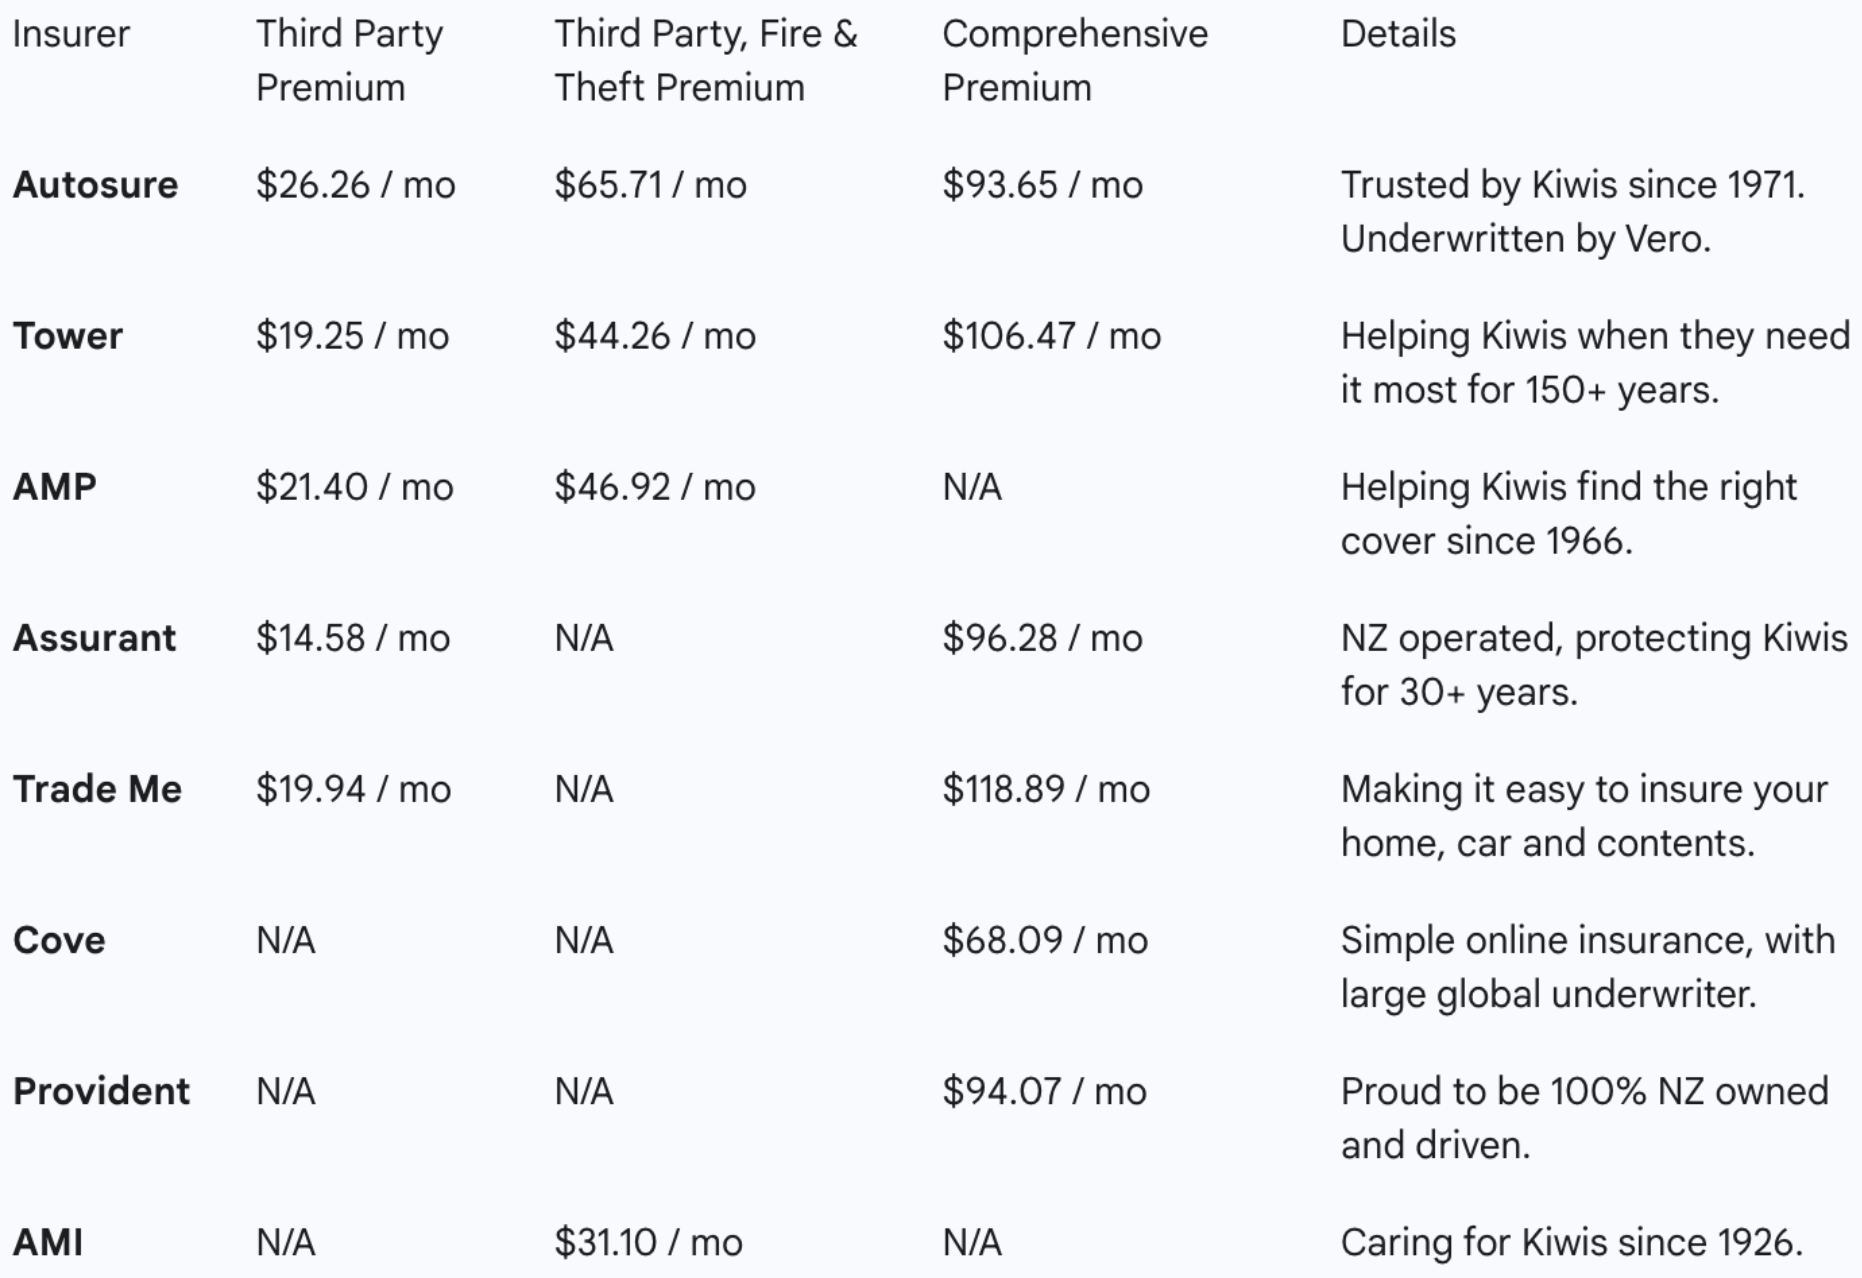Open the Provident insurer name
The height and width of the screenshot is (1278, 1862).
(101, 1091)
